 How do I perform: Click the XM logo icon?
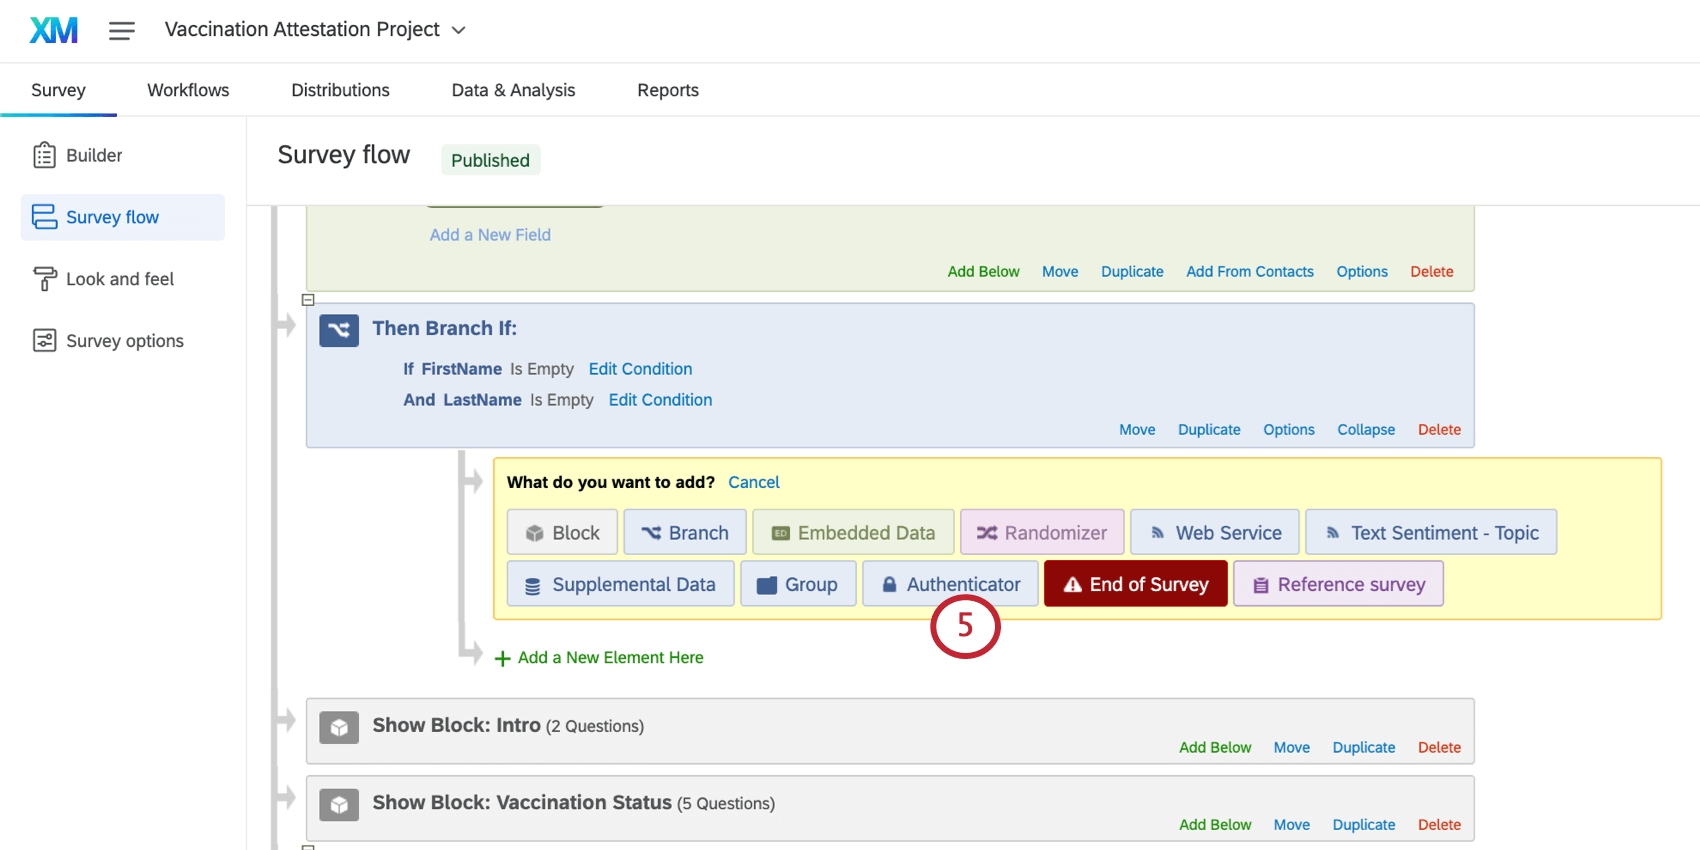coord(54,31)
